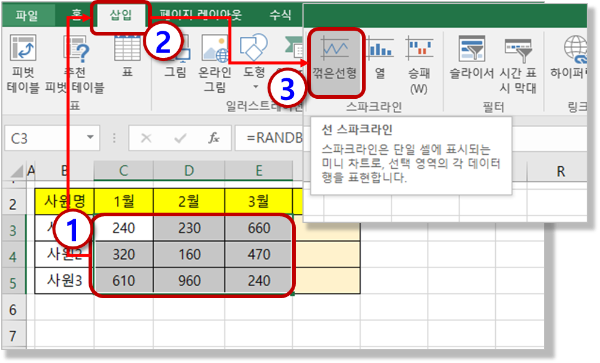The height and width of the screenshot is (363, 600).
Task: Click the 사원2 cell
Action: (x=64, y=254)
